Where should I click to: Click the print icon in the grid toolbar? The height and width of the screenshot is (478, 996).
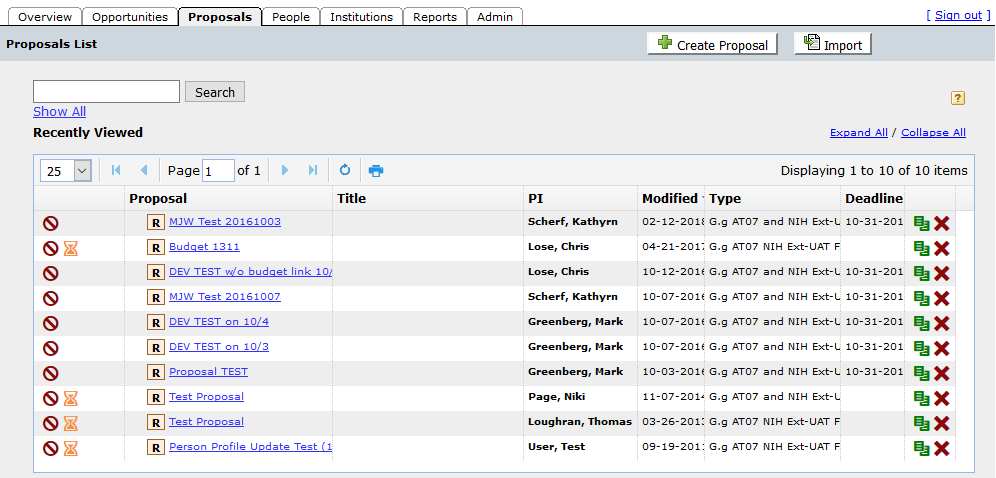(376, 171)
